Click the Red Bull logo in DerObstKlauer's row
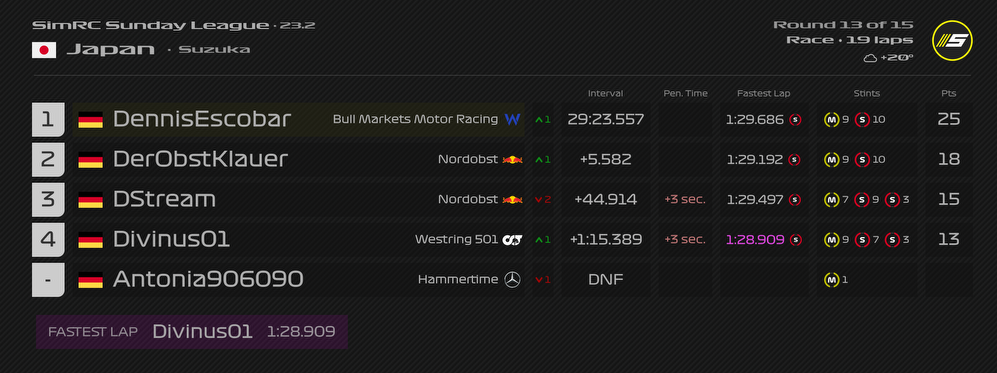 pyautogui.click(x=512, y=159)
